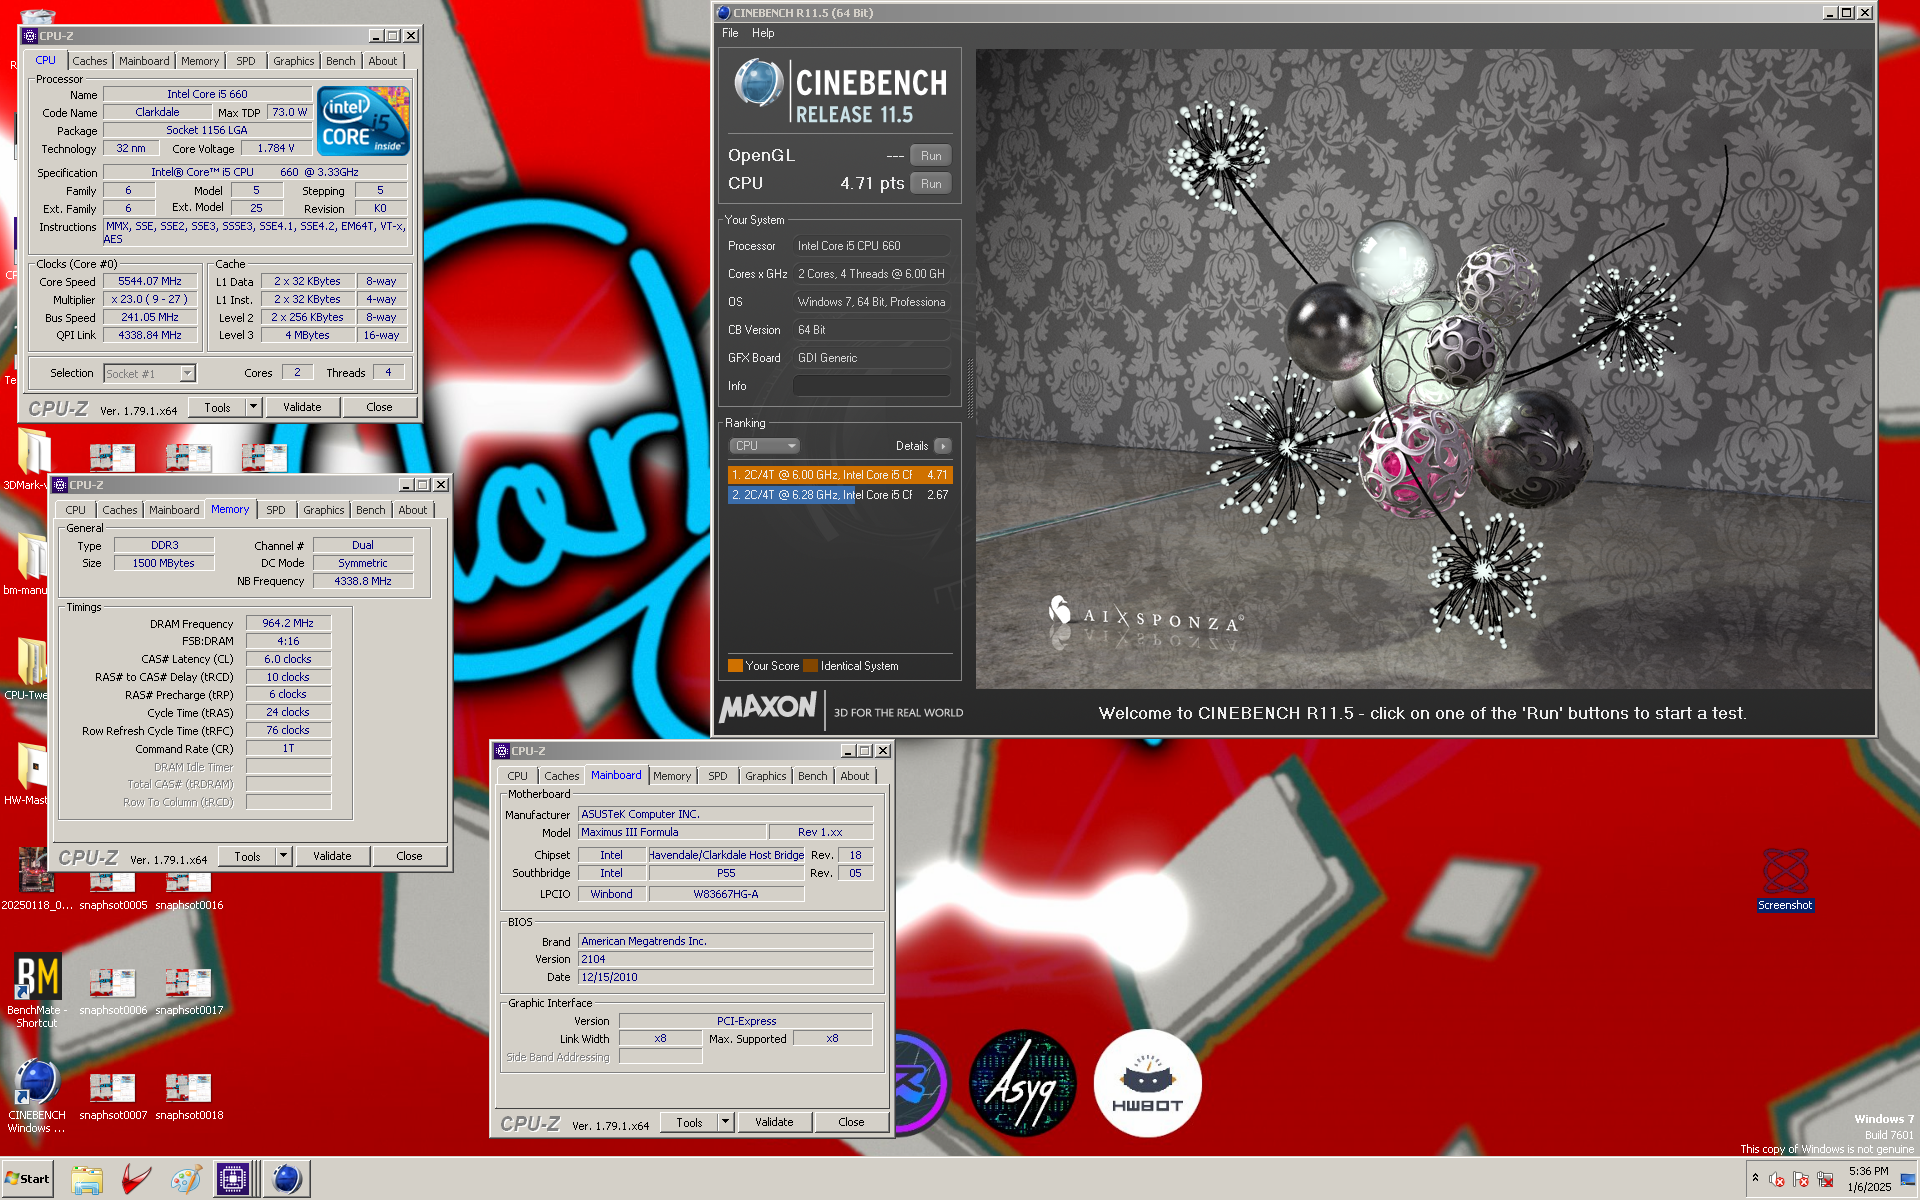
Task: Open the Paint icon on the taskbar
Action: pos(185,1179)
